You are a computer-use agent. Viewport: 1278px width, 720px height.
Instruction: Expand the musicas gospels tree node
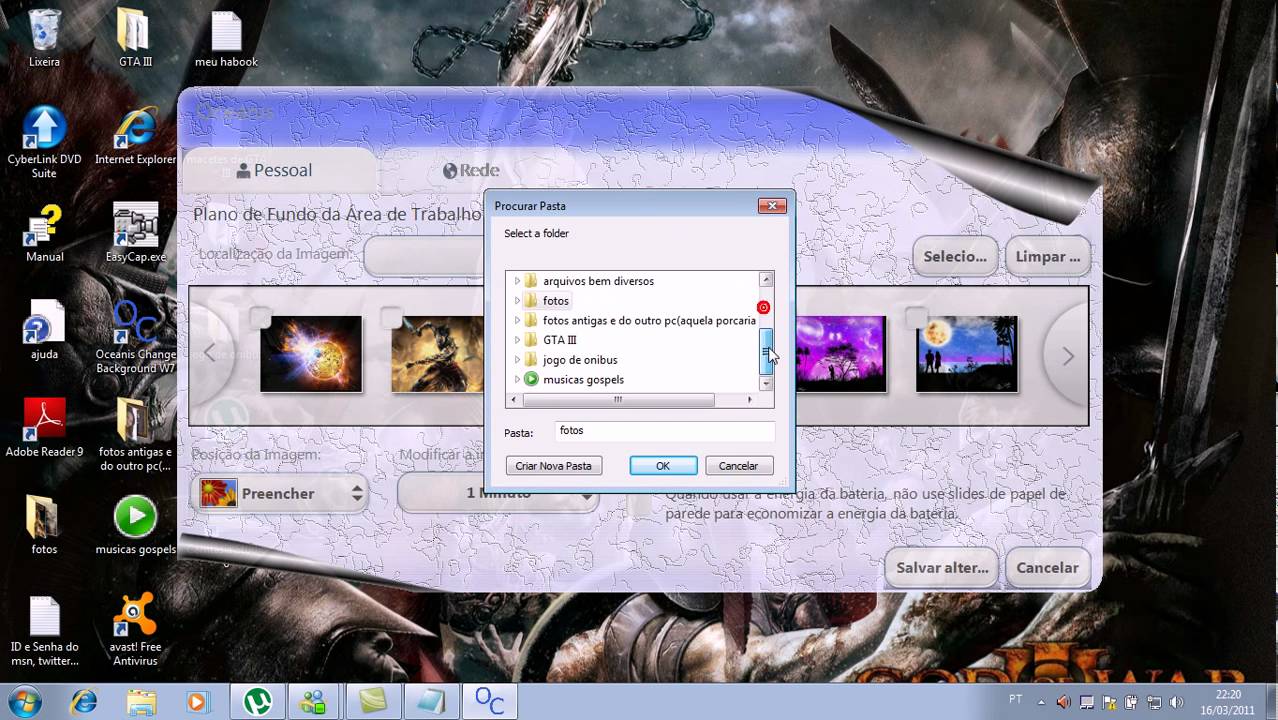pyautogui.click(x=517, y=380)
